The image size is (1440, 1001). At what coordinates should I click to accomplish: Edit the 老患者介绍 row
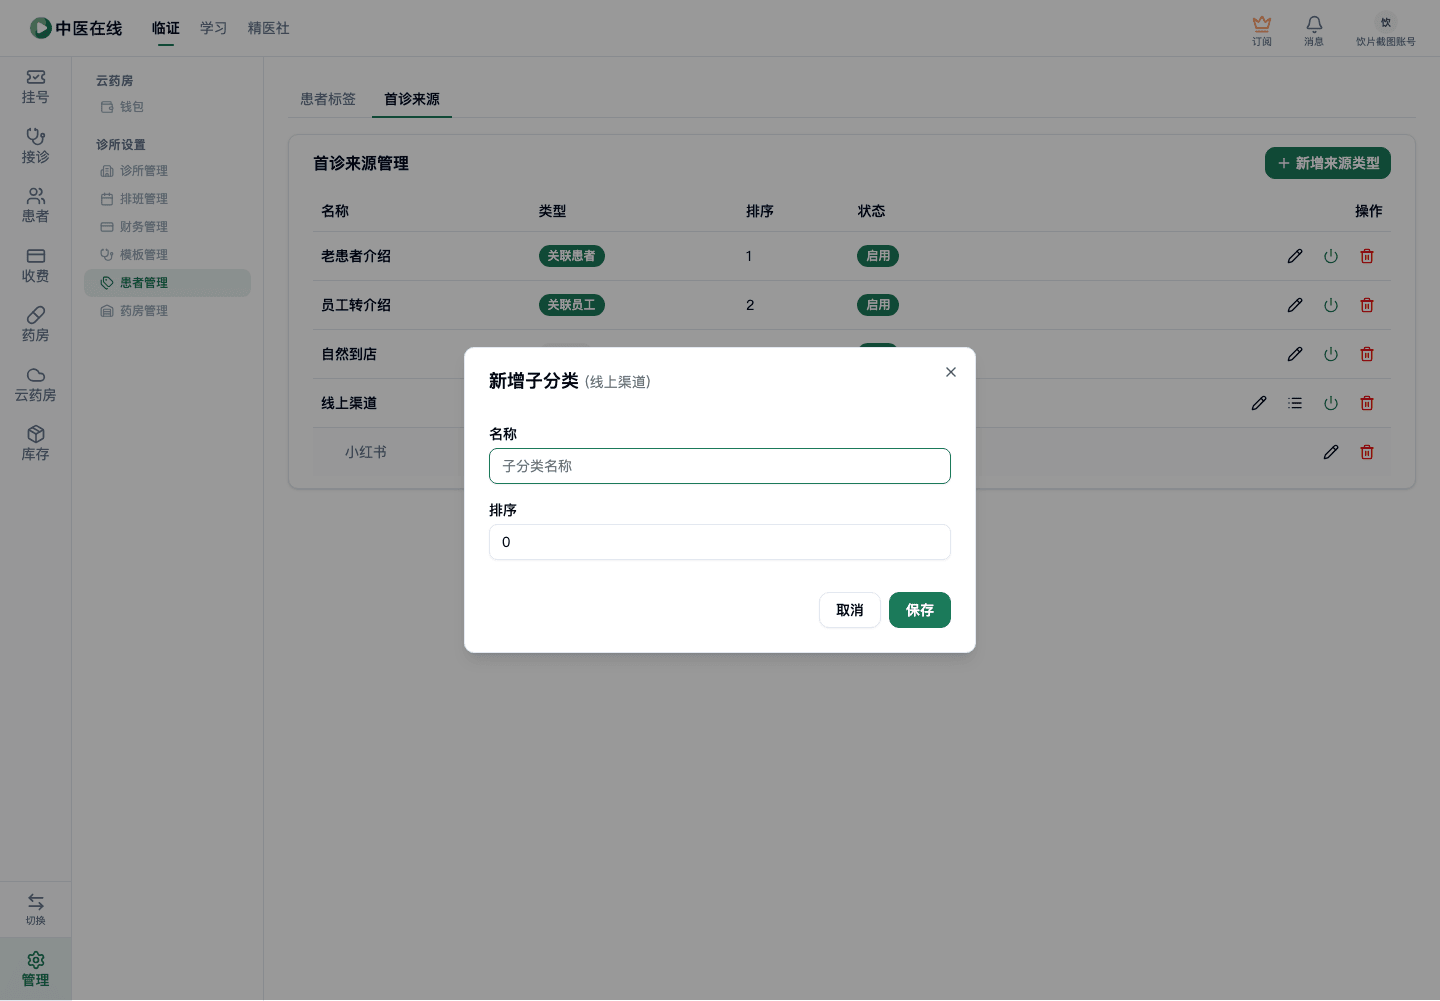pyautogui.click(x=1295, y=256)
